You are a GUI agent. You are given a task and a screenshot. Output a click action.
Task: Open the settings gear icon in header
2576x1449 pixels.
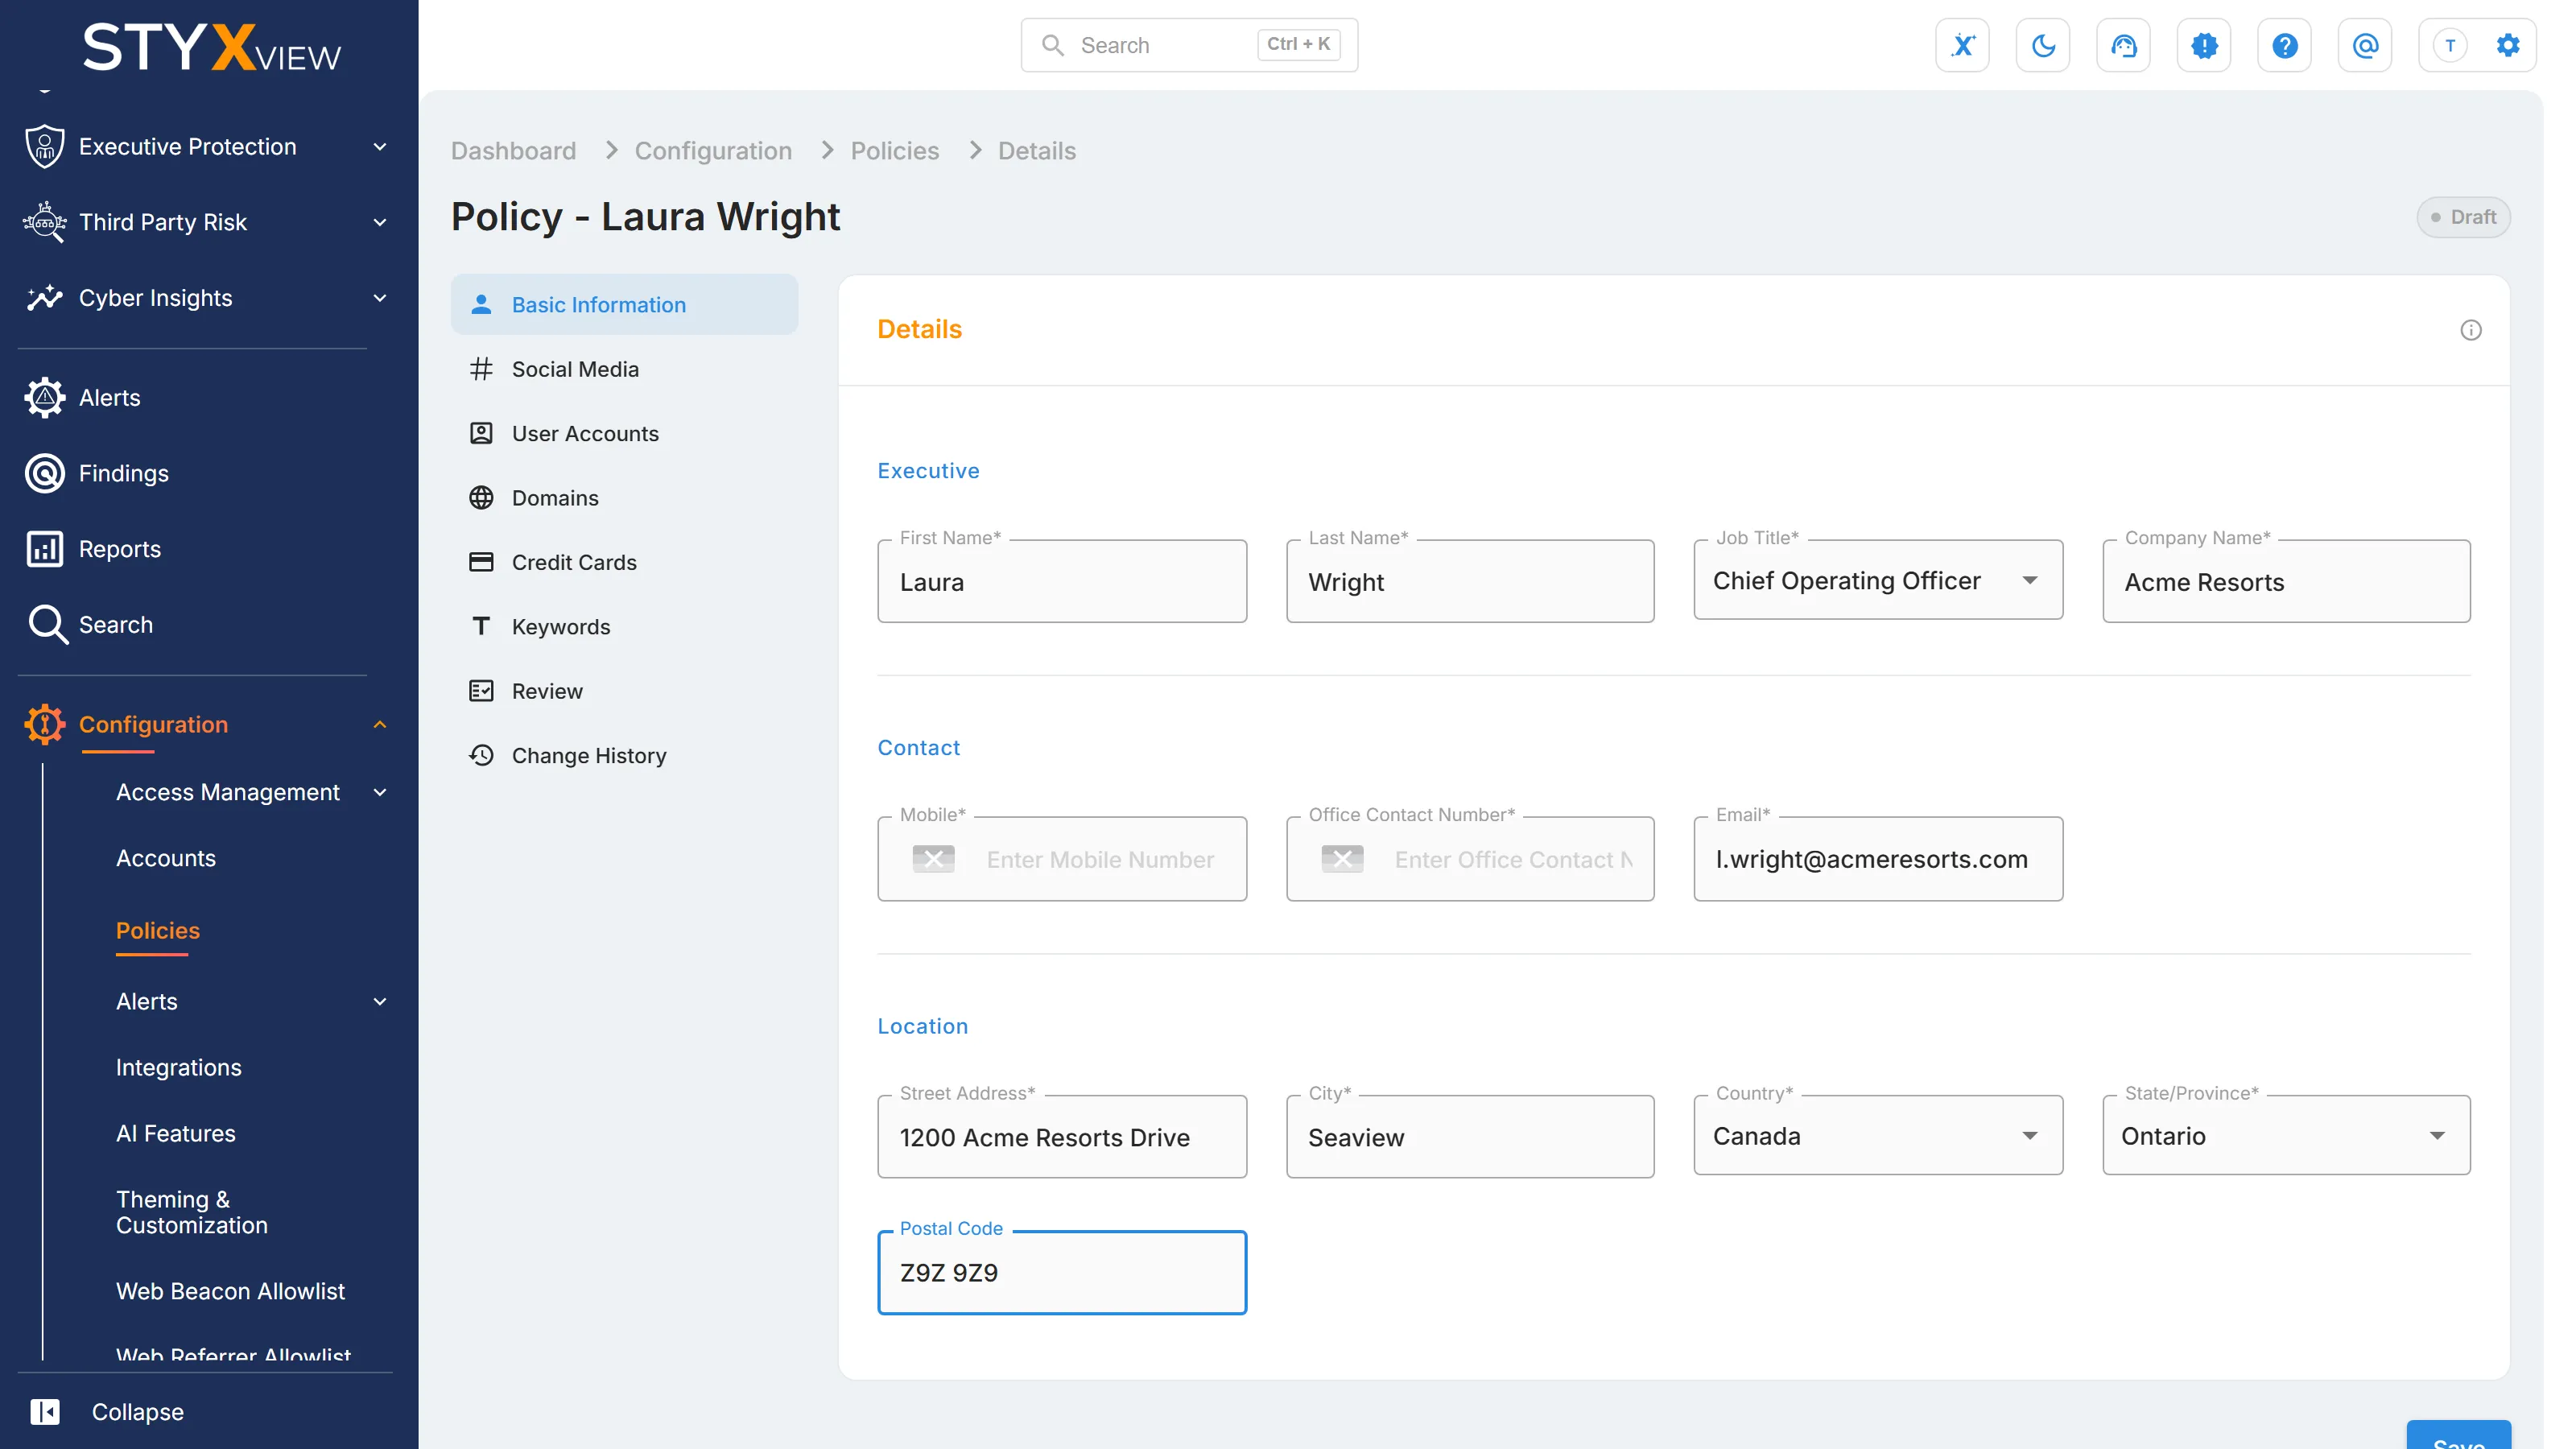pyautogui.click(x=2508, y=45)
